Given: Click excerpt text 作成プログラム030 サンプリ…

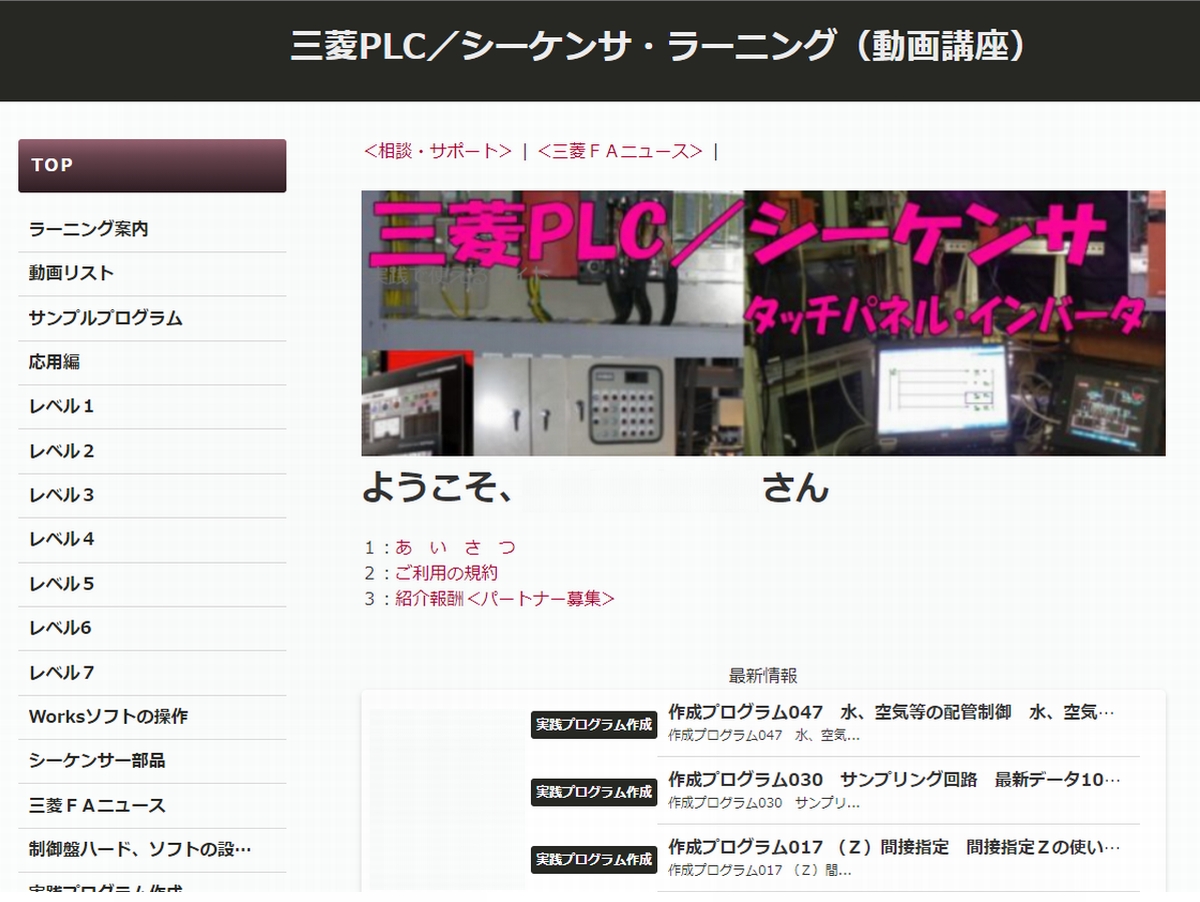Looking at the screenshot, I should [x=764, y=803].
